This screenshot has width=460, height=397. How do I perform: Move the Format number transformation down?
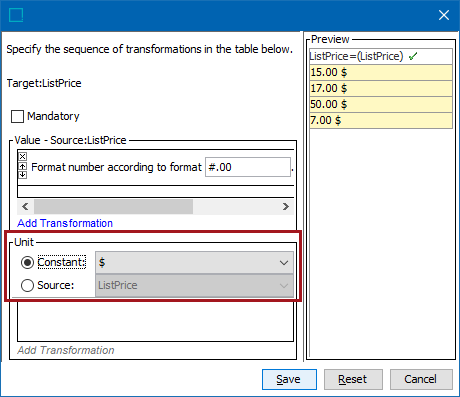coord(22,174)
